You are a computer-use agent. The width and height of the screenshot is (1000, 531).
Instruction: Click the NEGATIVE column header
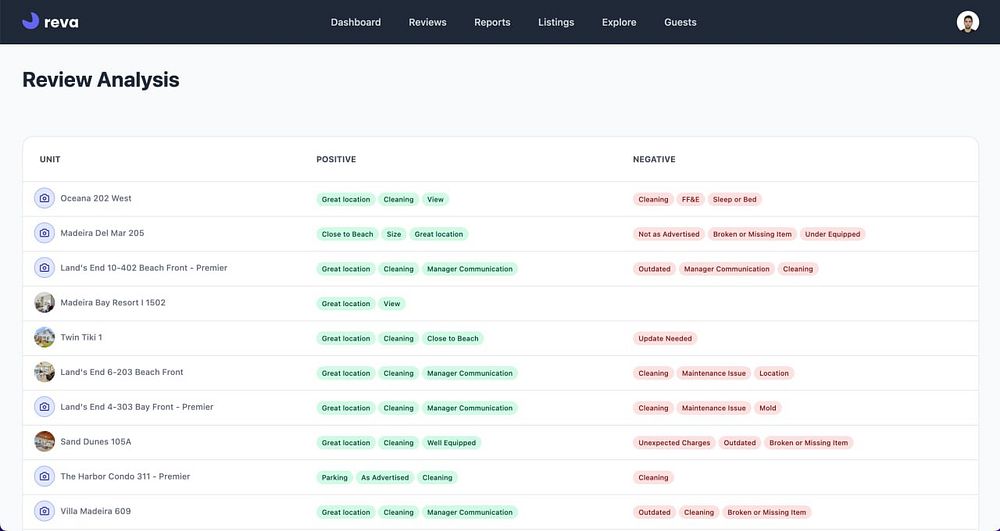[654, 159]
